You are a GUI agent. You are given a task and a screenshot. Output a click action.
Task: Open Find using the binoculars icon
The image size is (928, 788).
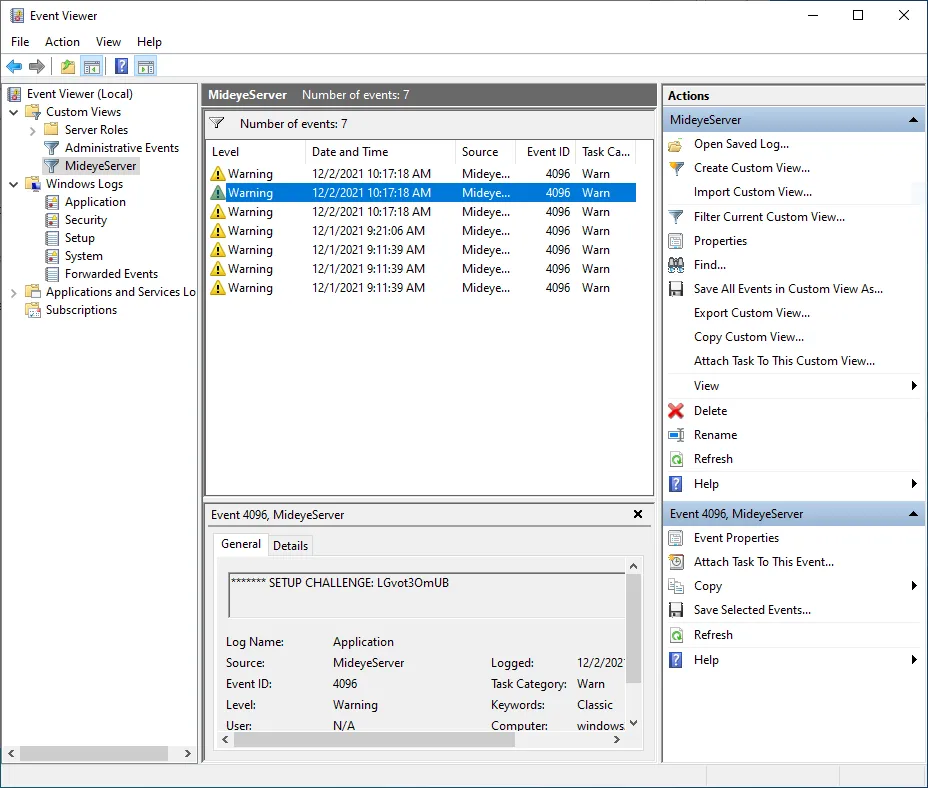click(x=677, y=264)
